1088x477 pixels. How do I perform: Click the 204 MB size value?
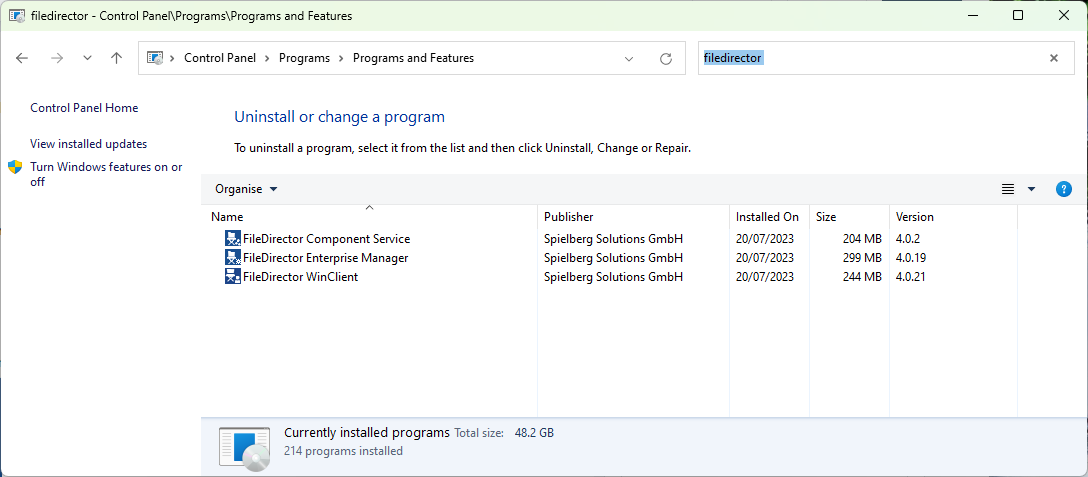[862, 239]
